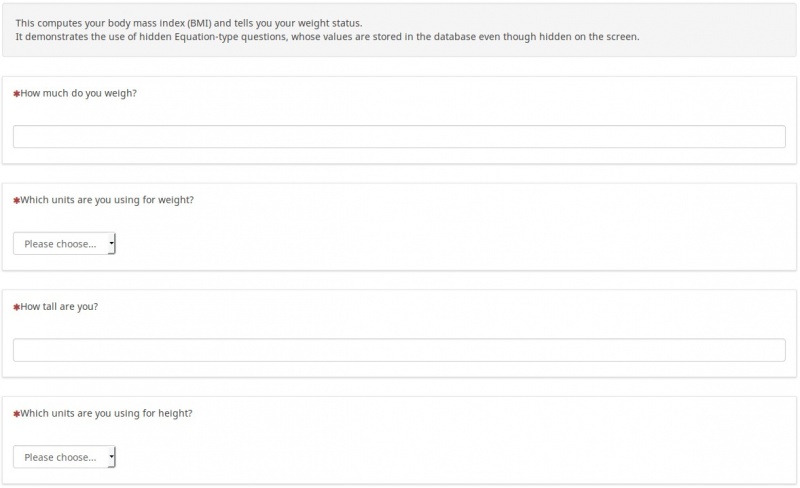Click the 'Which units are you using for weight?' label
800x488 pixels.
coord(107,200)
